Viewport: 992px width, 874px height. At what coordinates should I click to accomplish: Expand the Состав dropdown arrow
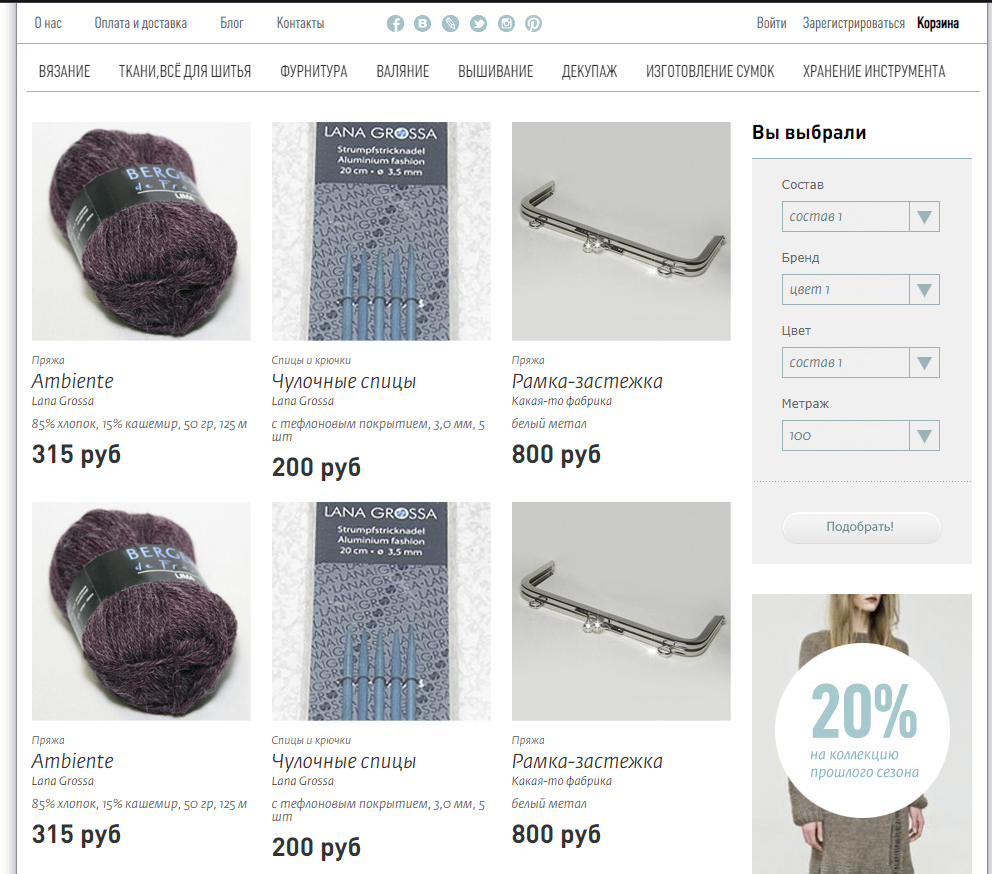924,217
